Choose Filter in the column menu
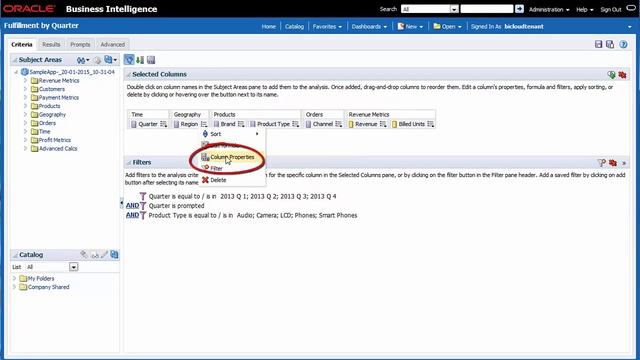The image size is (640, 360). [x=231, y=168]
